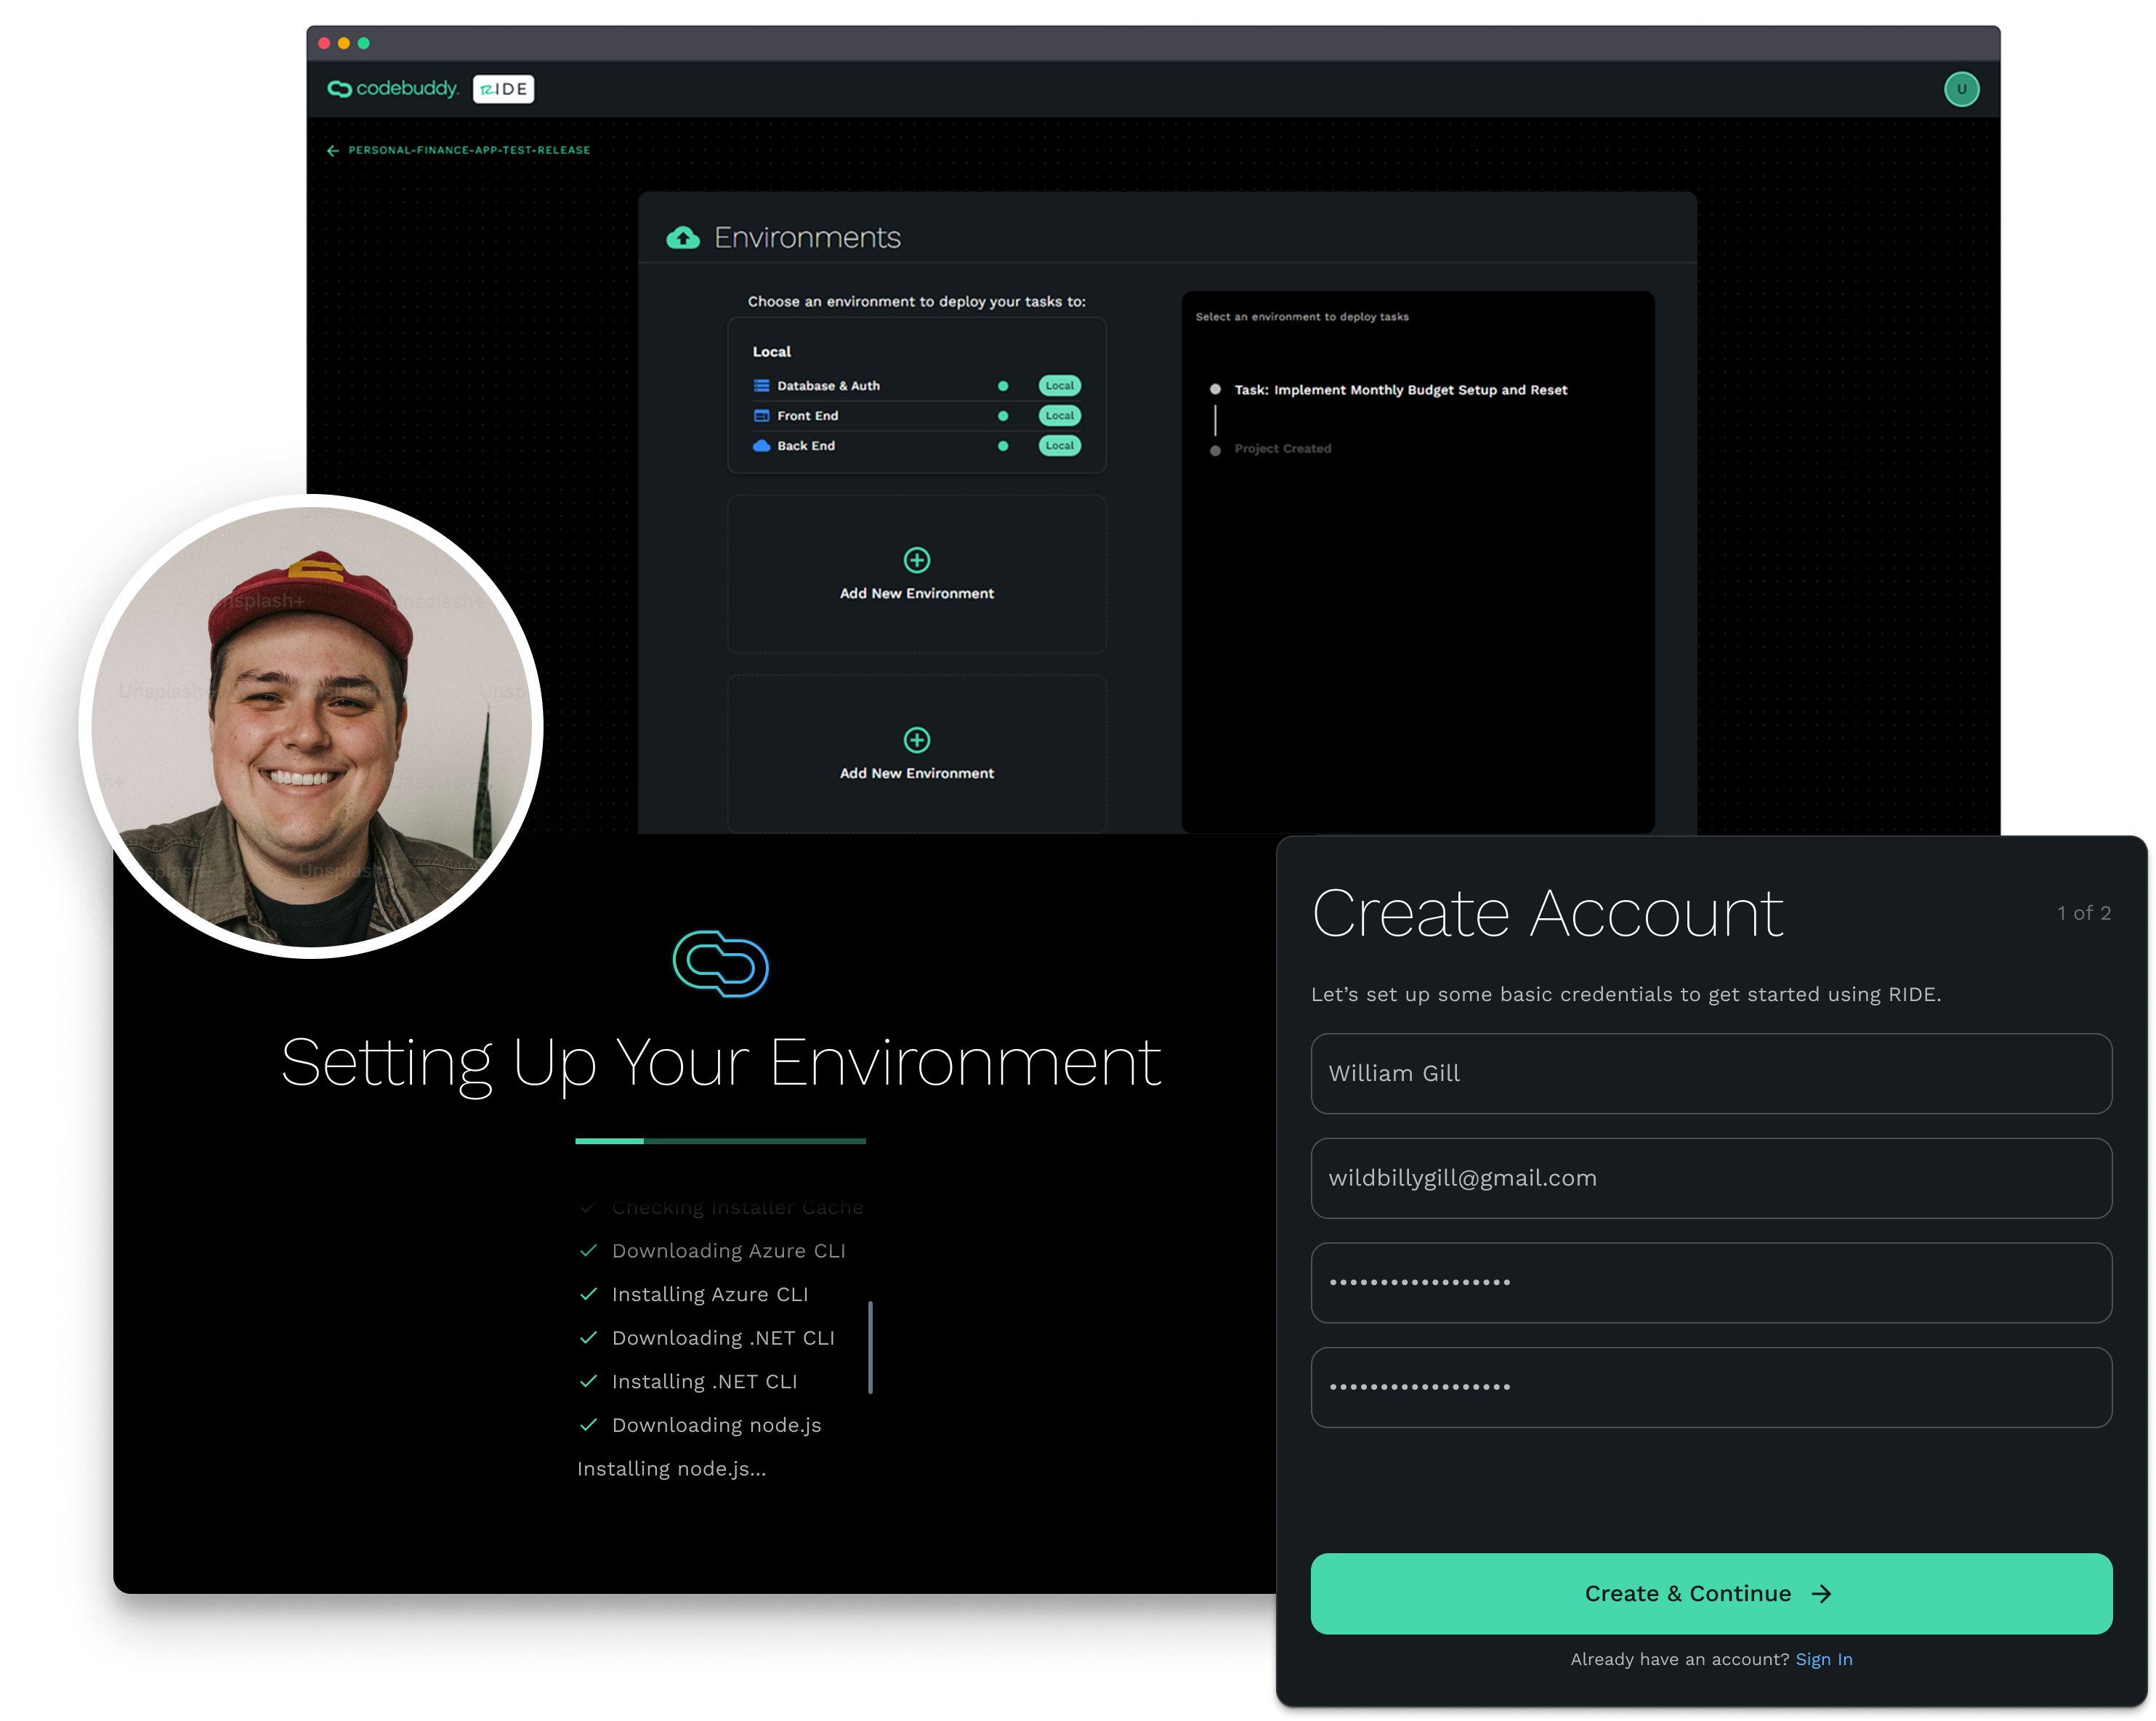Click the Environments cloud upload icon

click(x=683, y=238)
